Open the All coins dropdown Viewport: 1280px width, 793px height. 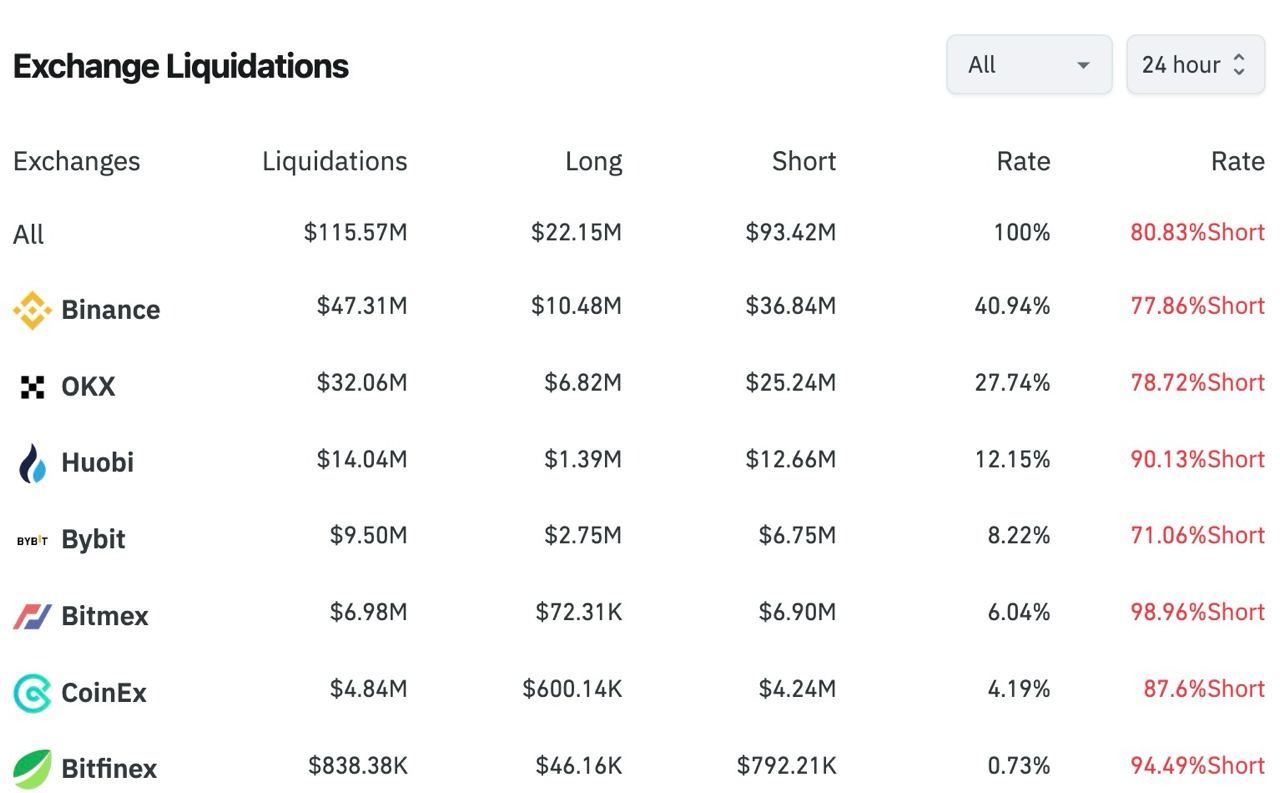1029,65
